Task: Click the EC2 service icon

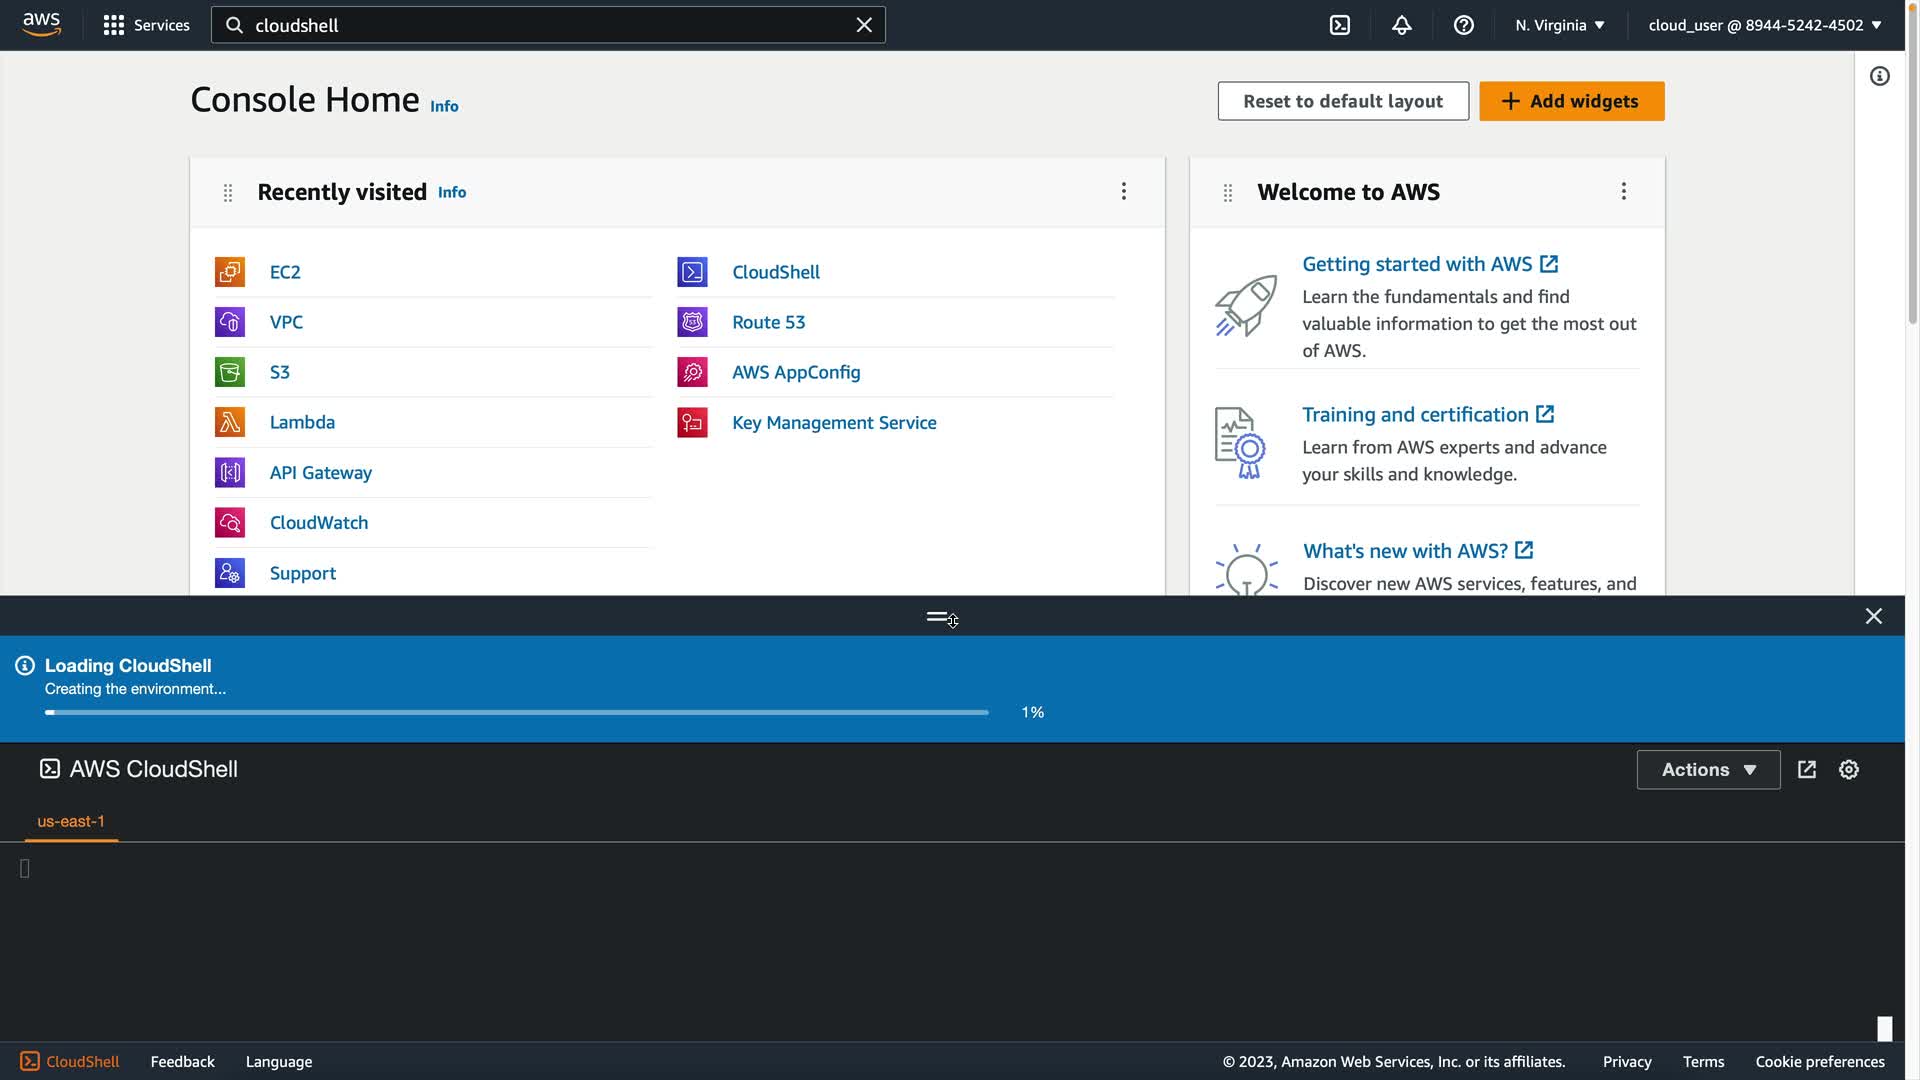Action: (230, 272)
